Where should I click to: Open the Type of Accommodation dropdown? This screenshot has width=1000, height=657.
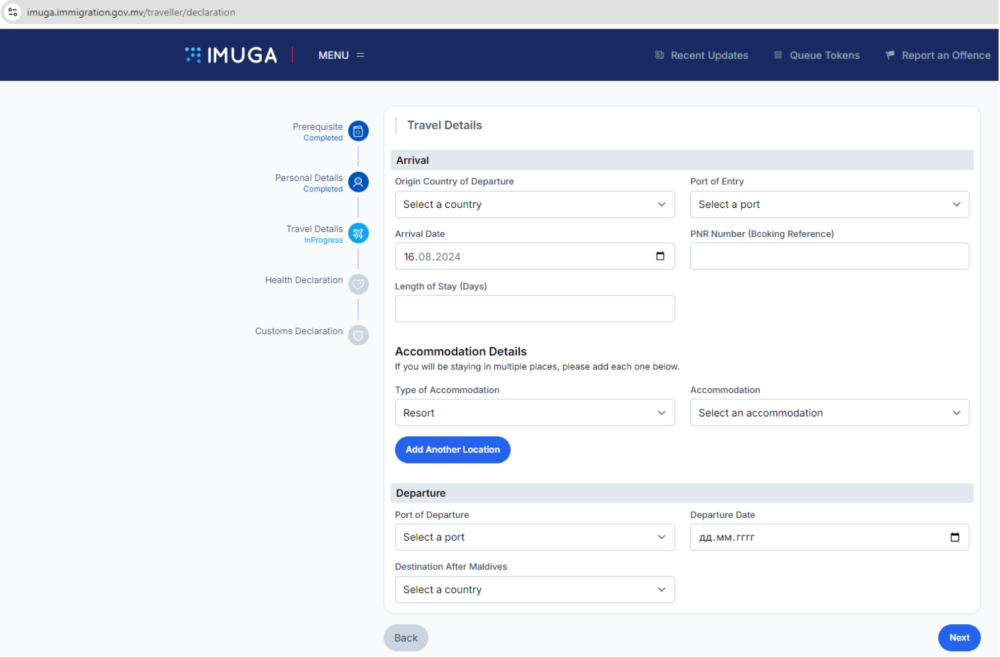click(534, 413)
